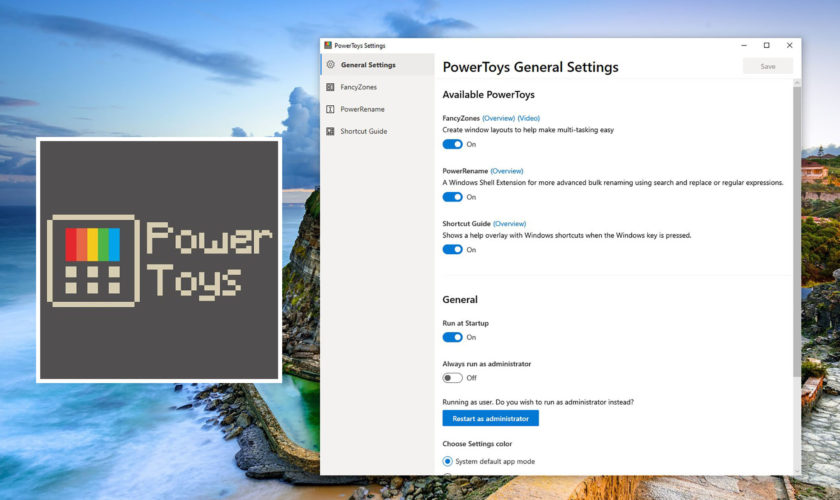Click the large PowerToys logo image

pyautogui.click(x=159, y=260)
